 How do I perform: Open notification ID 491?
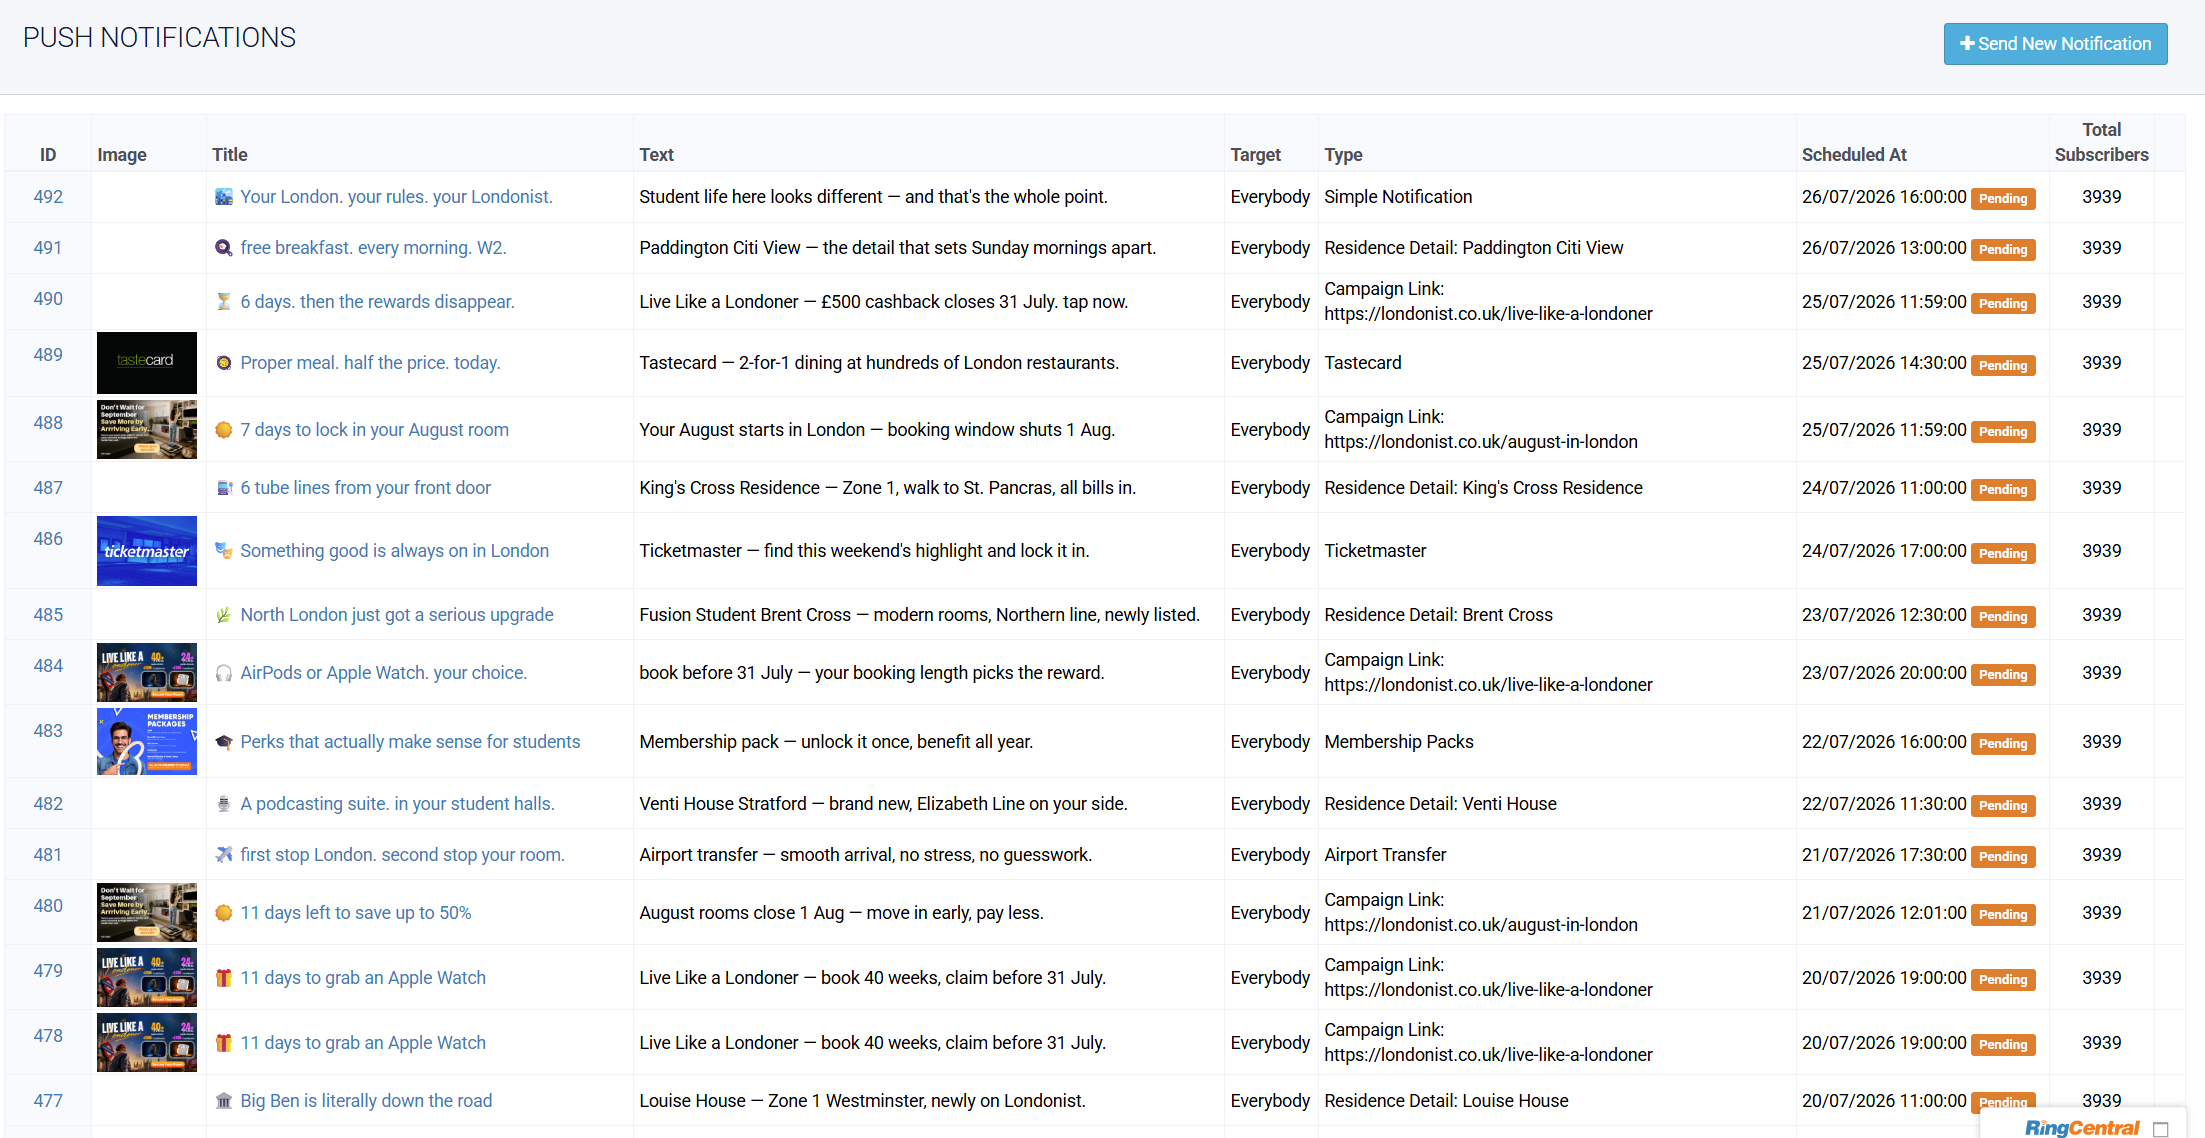coord(48,248)
